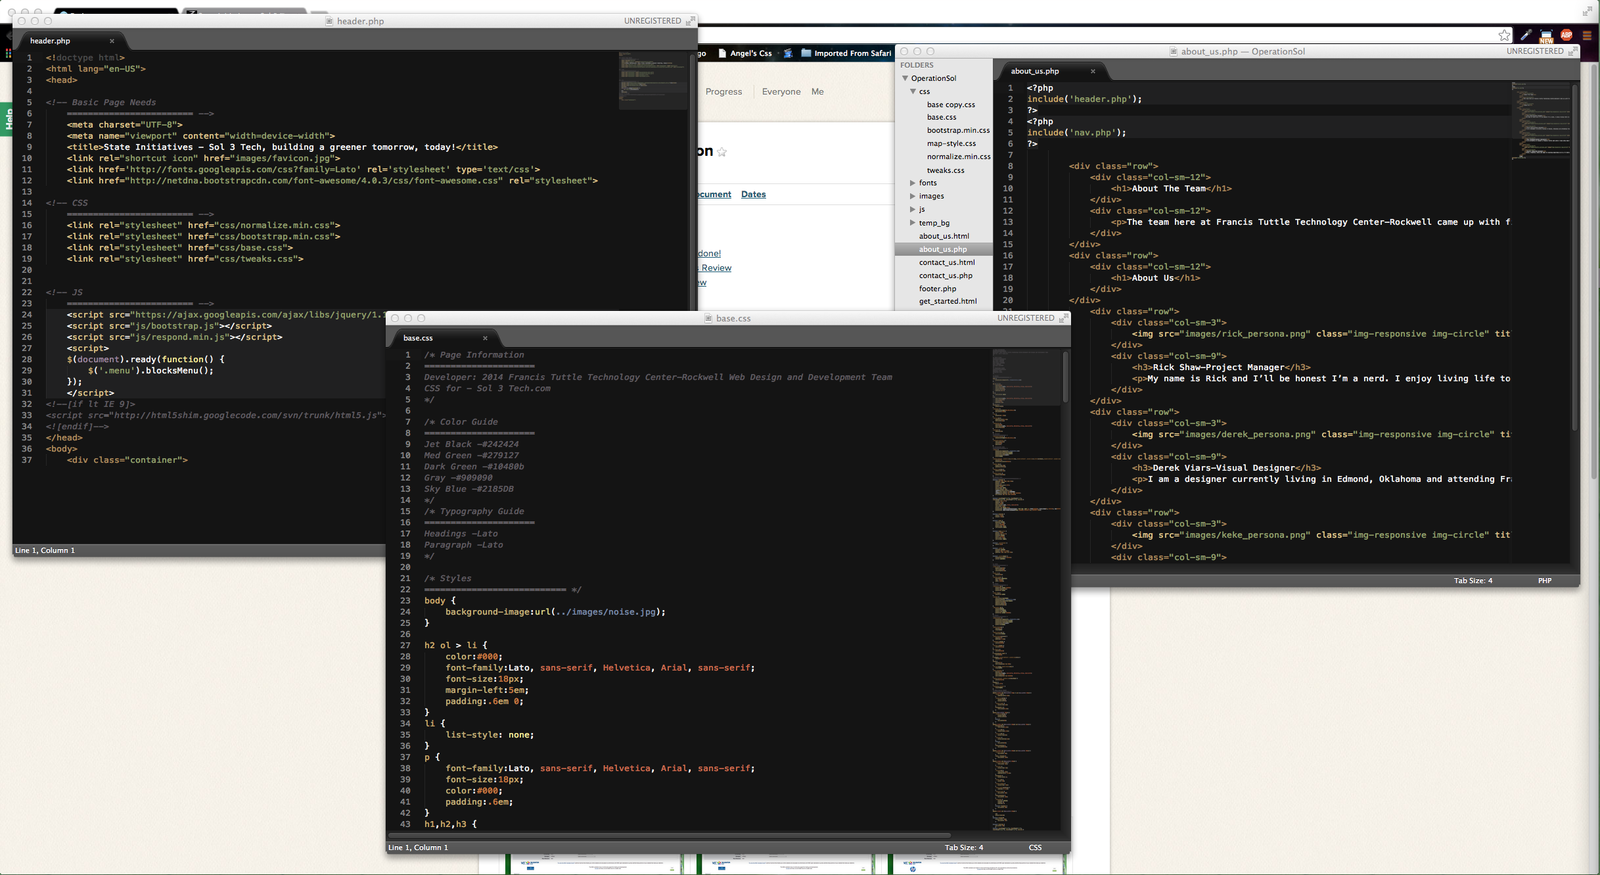Collapse the css folder in sidebar
The width and height of the screenshot is (1600, 875).
(913, 91)
